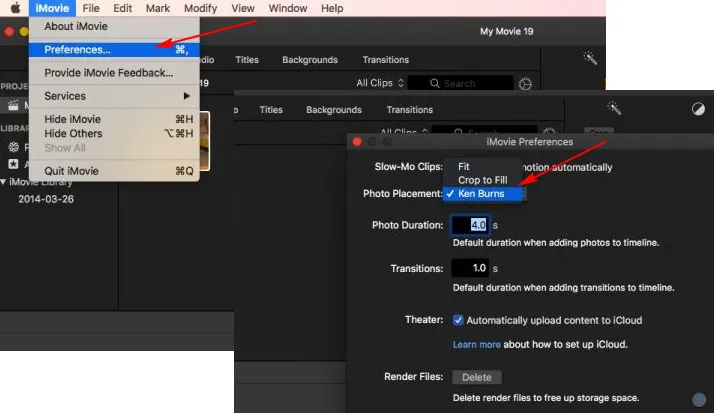Collapse the iMovie Library tree
This screenshot has height=413, width=715.
tap(3, 182)
